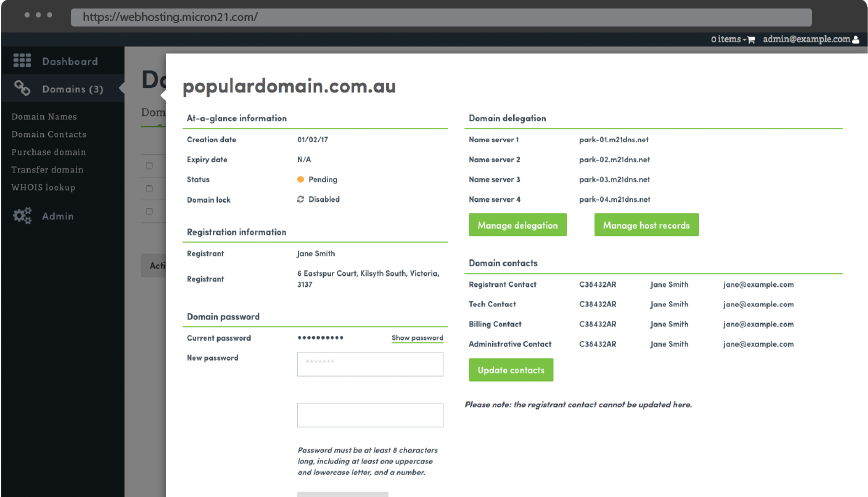Click the masked current password dots
This screenshot has width=868, height=497.
point(321,338)
